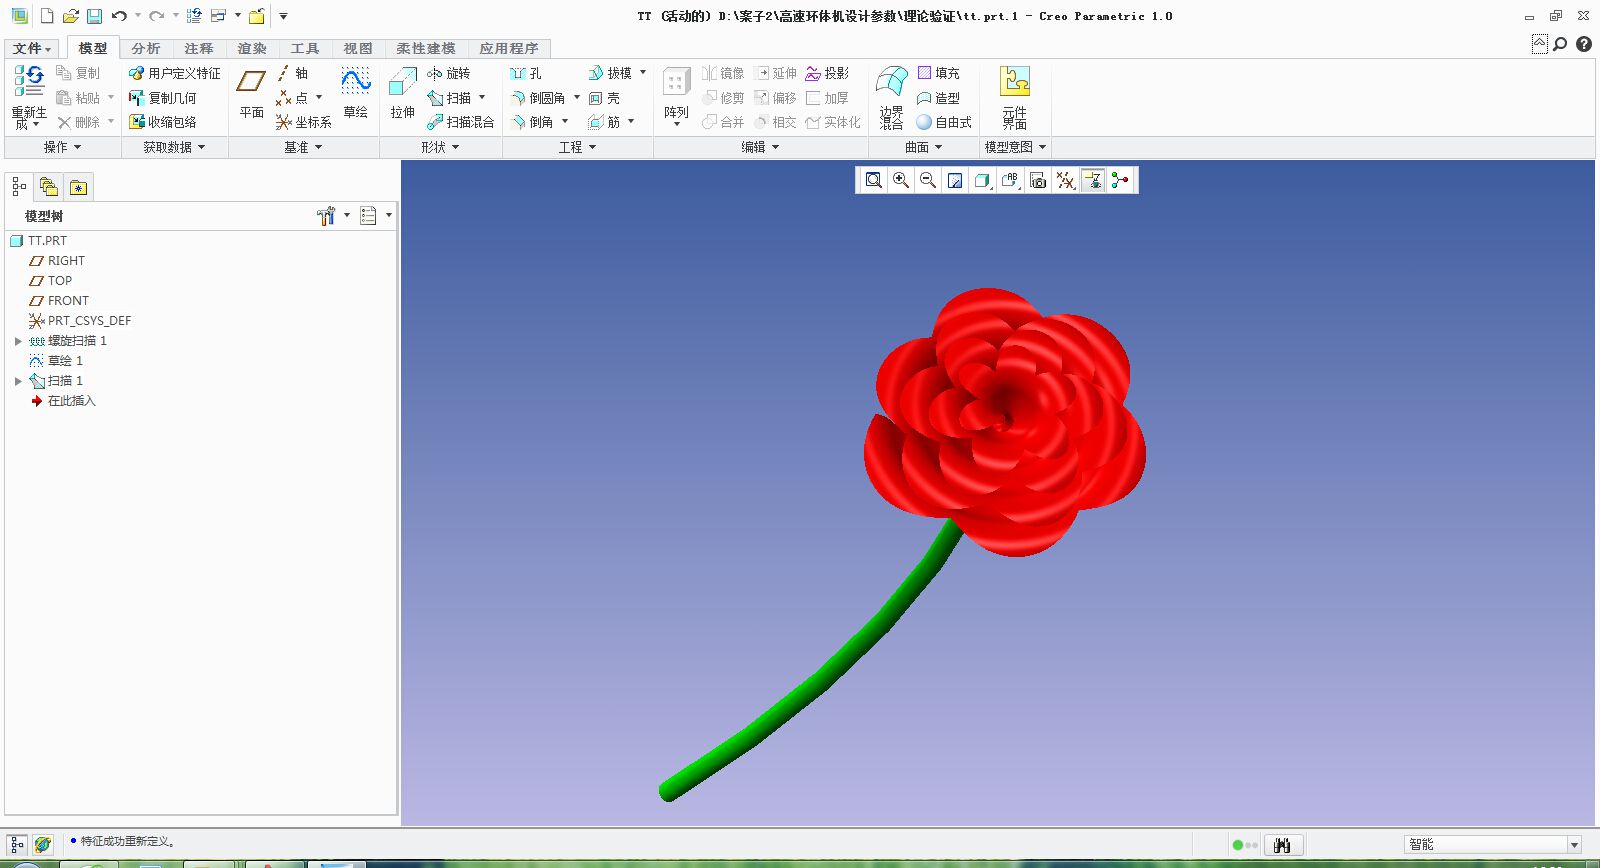The width and height of the screenshot is (1600, 868).
Task: Save the model with the floppy disk icon
Action: 94,16
